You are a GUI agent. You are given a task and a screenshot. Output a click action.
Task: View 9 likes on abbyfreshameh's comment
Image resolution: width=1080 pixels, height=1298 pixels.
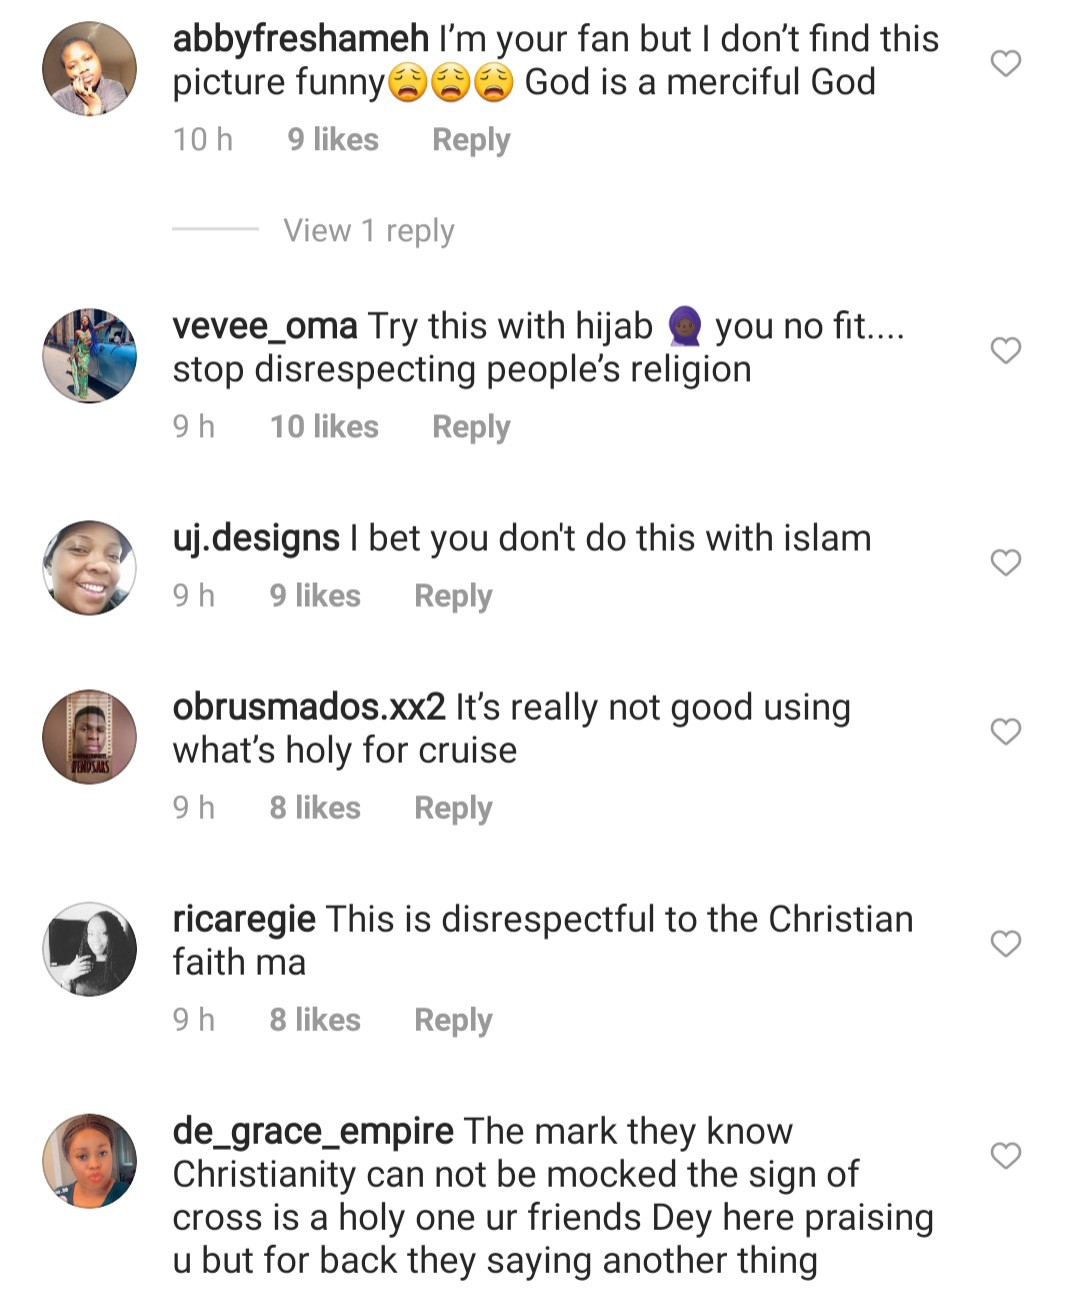[x=333, y=140]
